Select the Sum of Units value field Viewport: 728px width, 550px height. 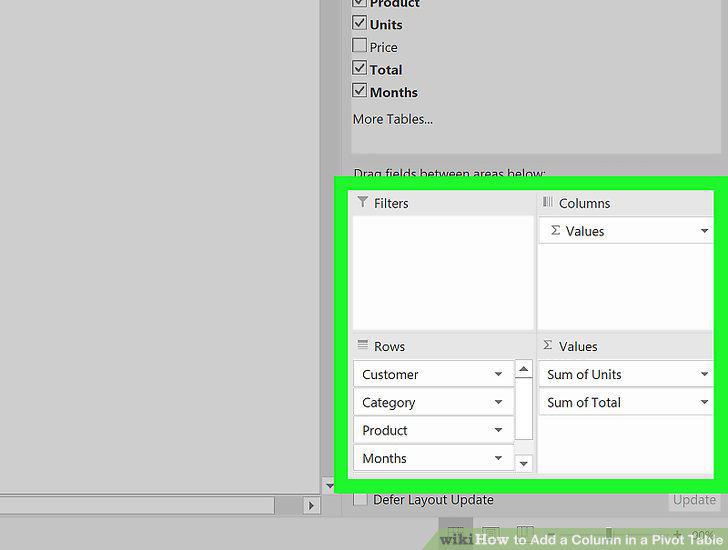tap(626, 374)
